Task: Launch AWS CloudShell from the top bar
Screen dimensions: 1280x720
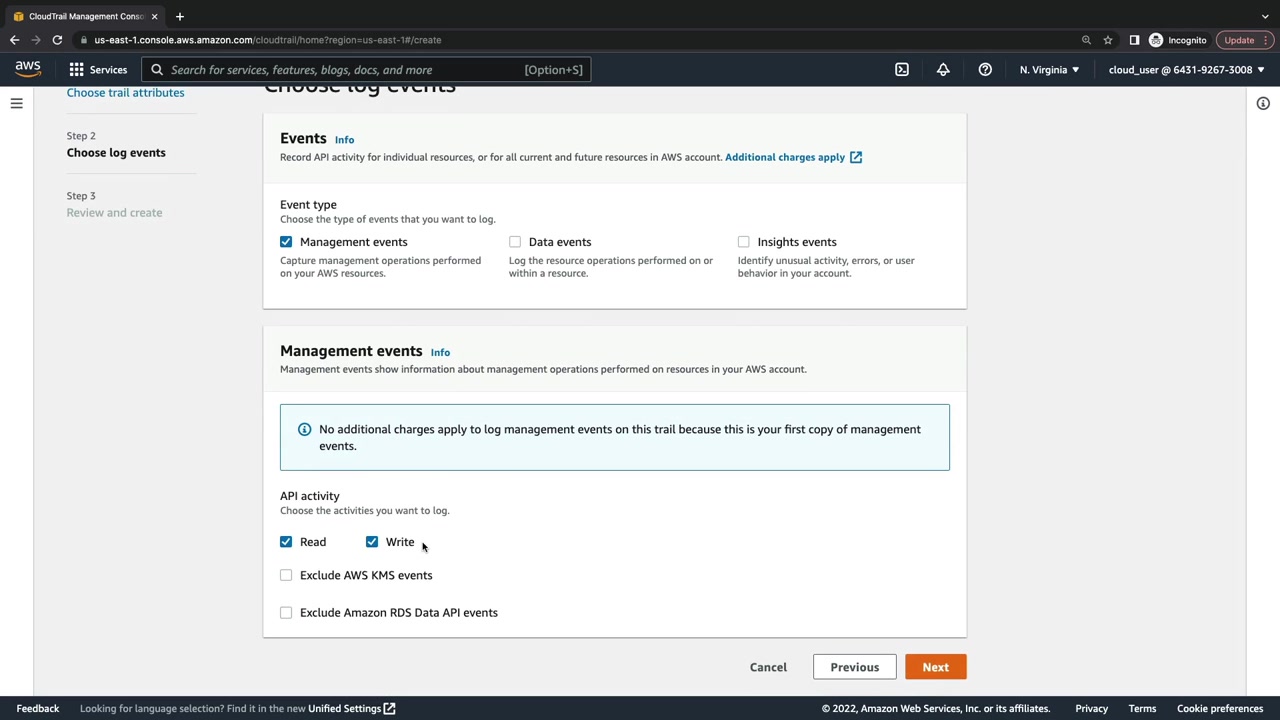Action: coord(902,70)
